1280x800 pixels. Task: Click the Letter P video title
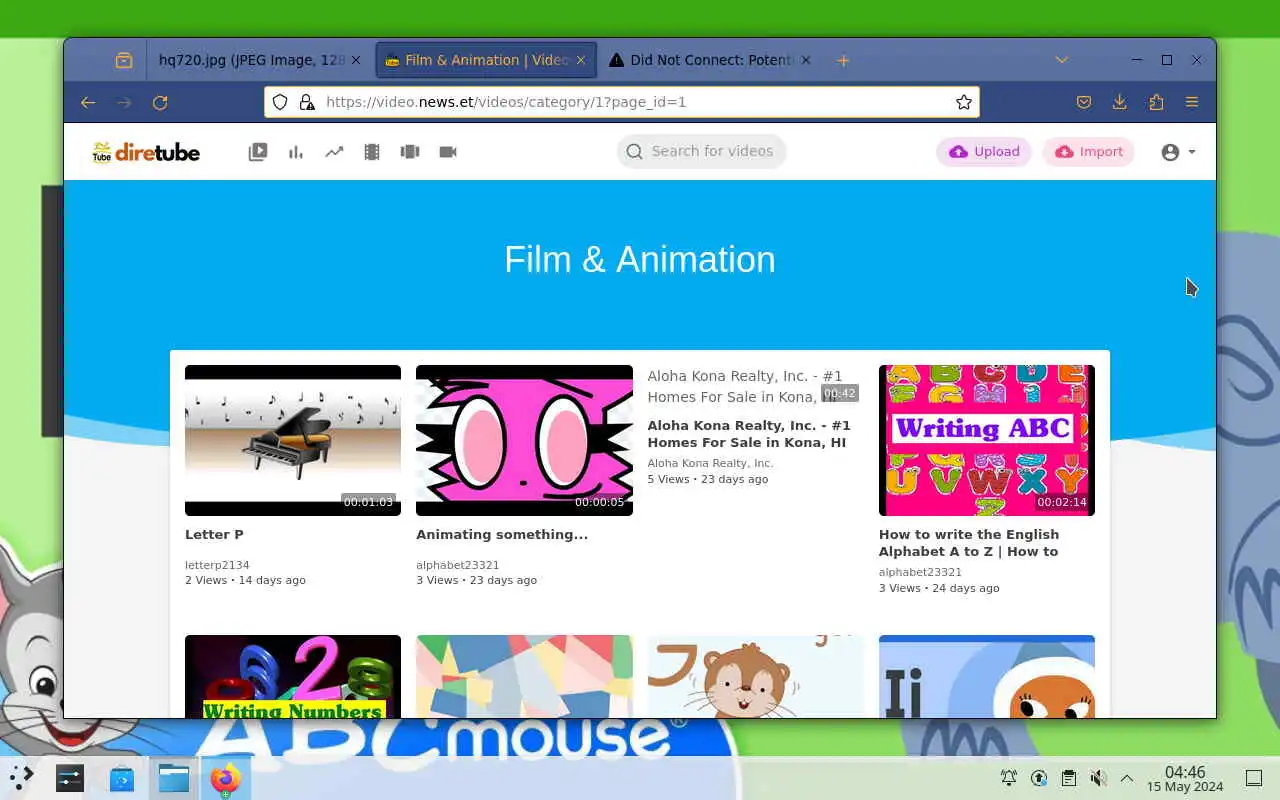214,534
